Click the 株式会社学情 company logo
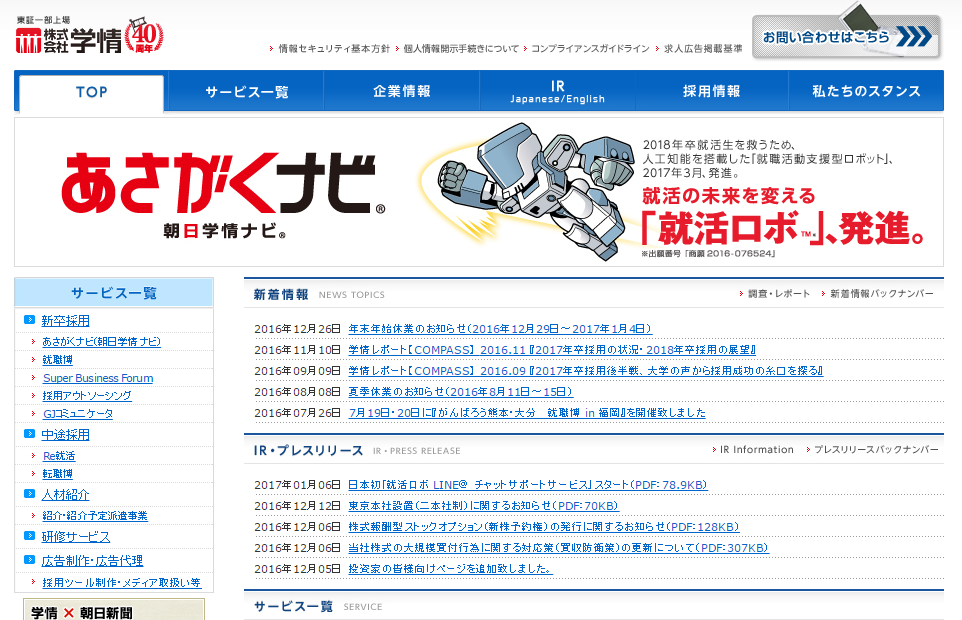This screenshot has width=962, height=620. point(68,40)
